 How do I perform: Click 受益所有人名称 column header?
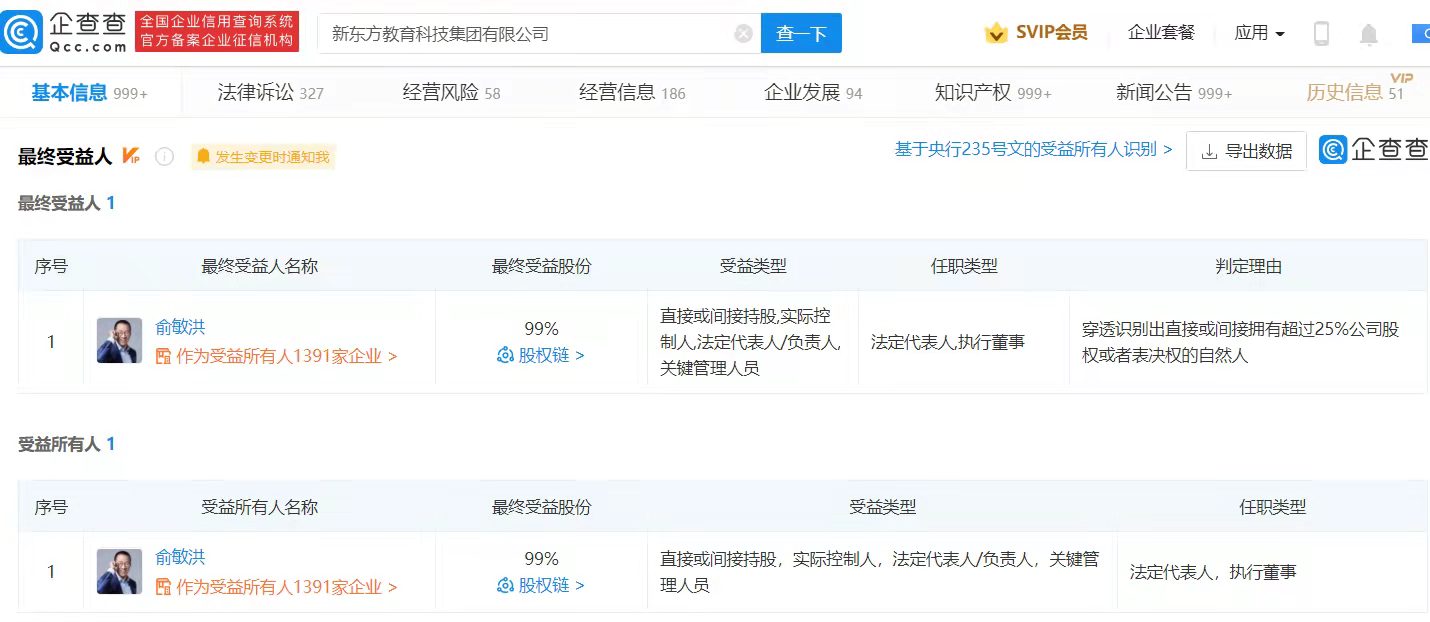[x=260, y=506]
